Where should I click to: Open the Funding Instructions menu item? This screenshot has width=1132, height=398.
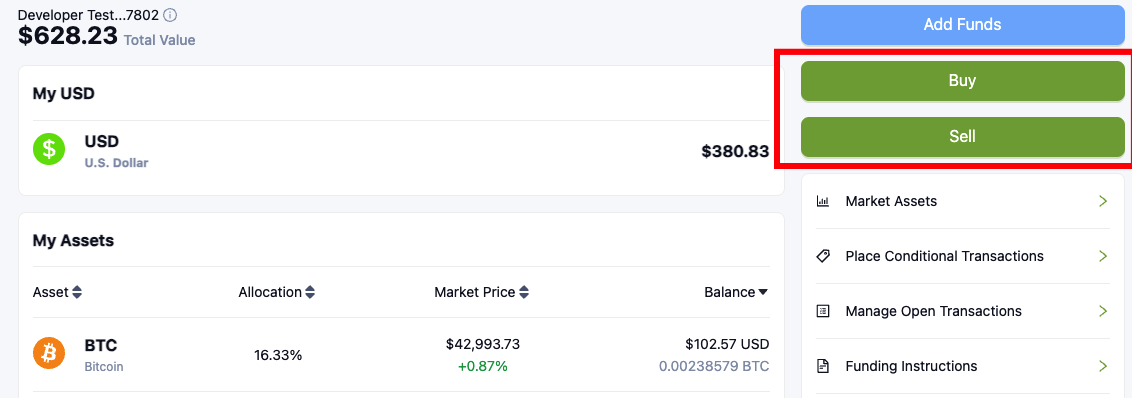click(962, 366)
